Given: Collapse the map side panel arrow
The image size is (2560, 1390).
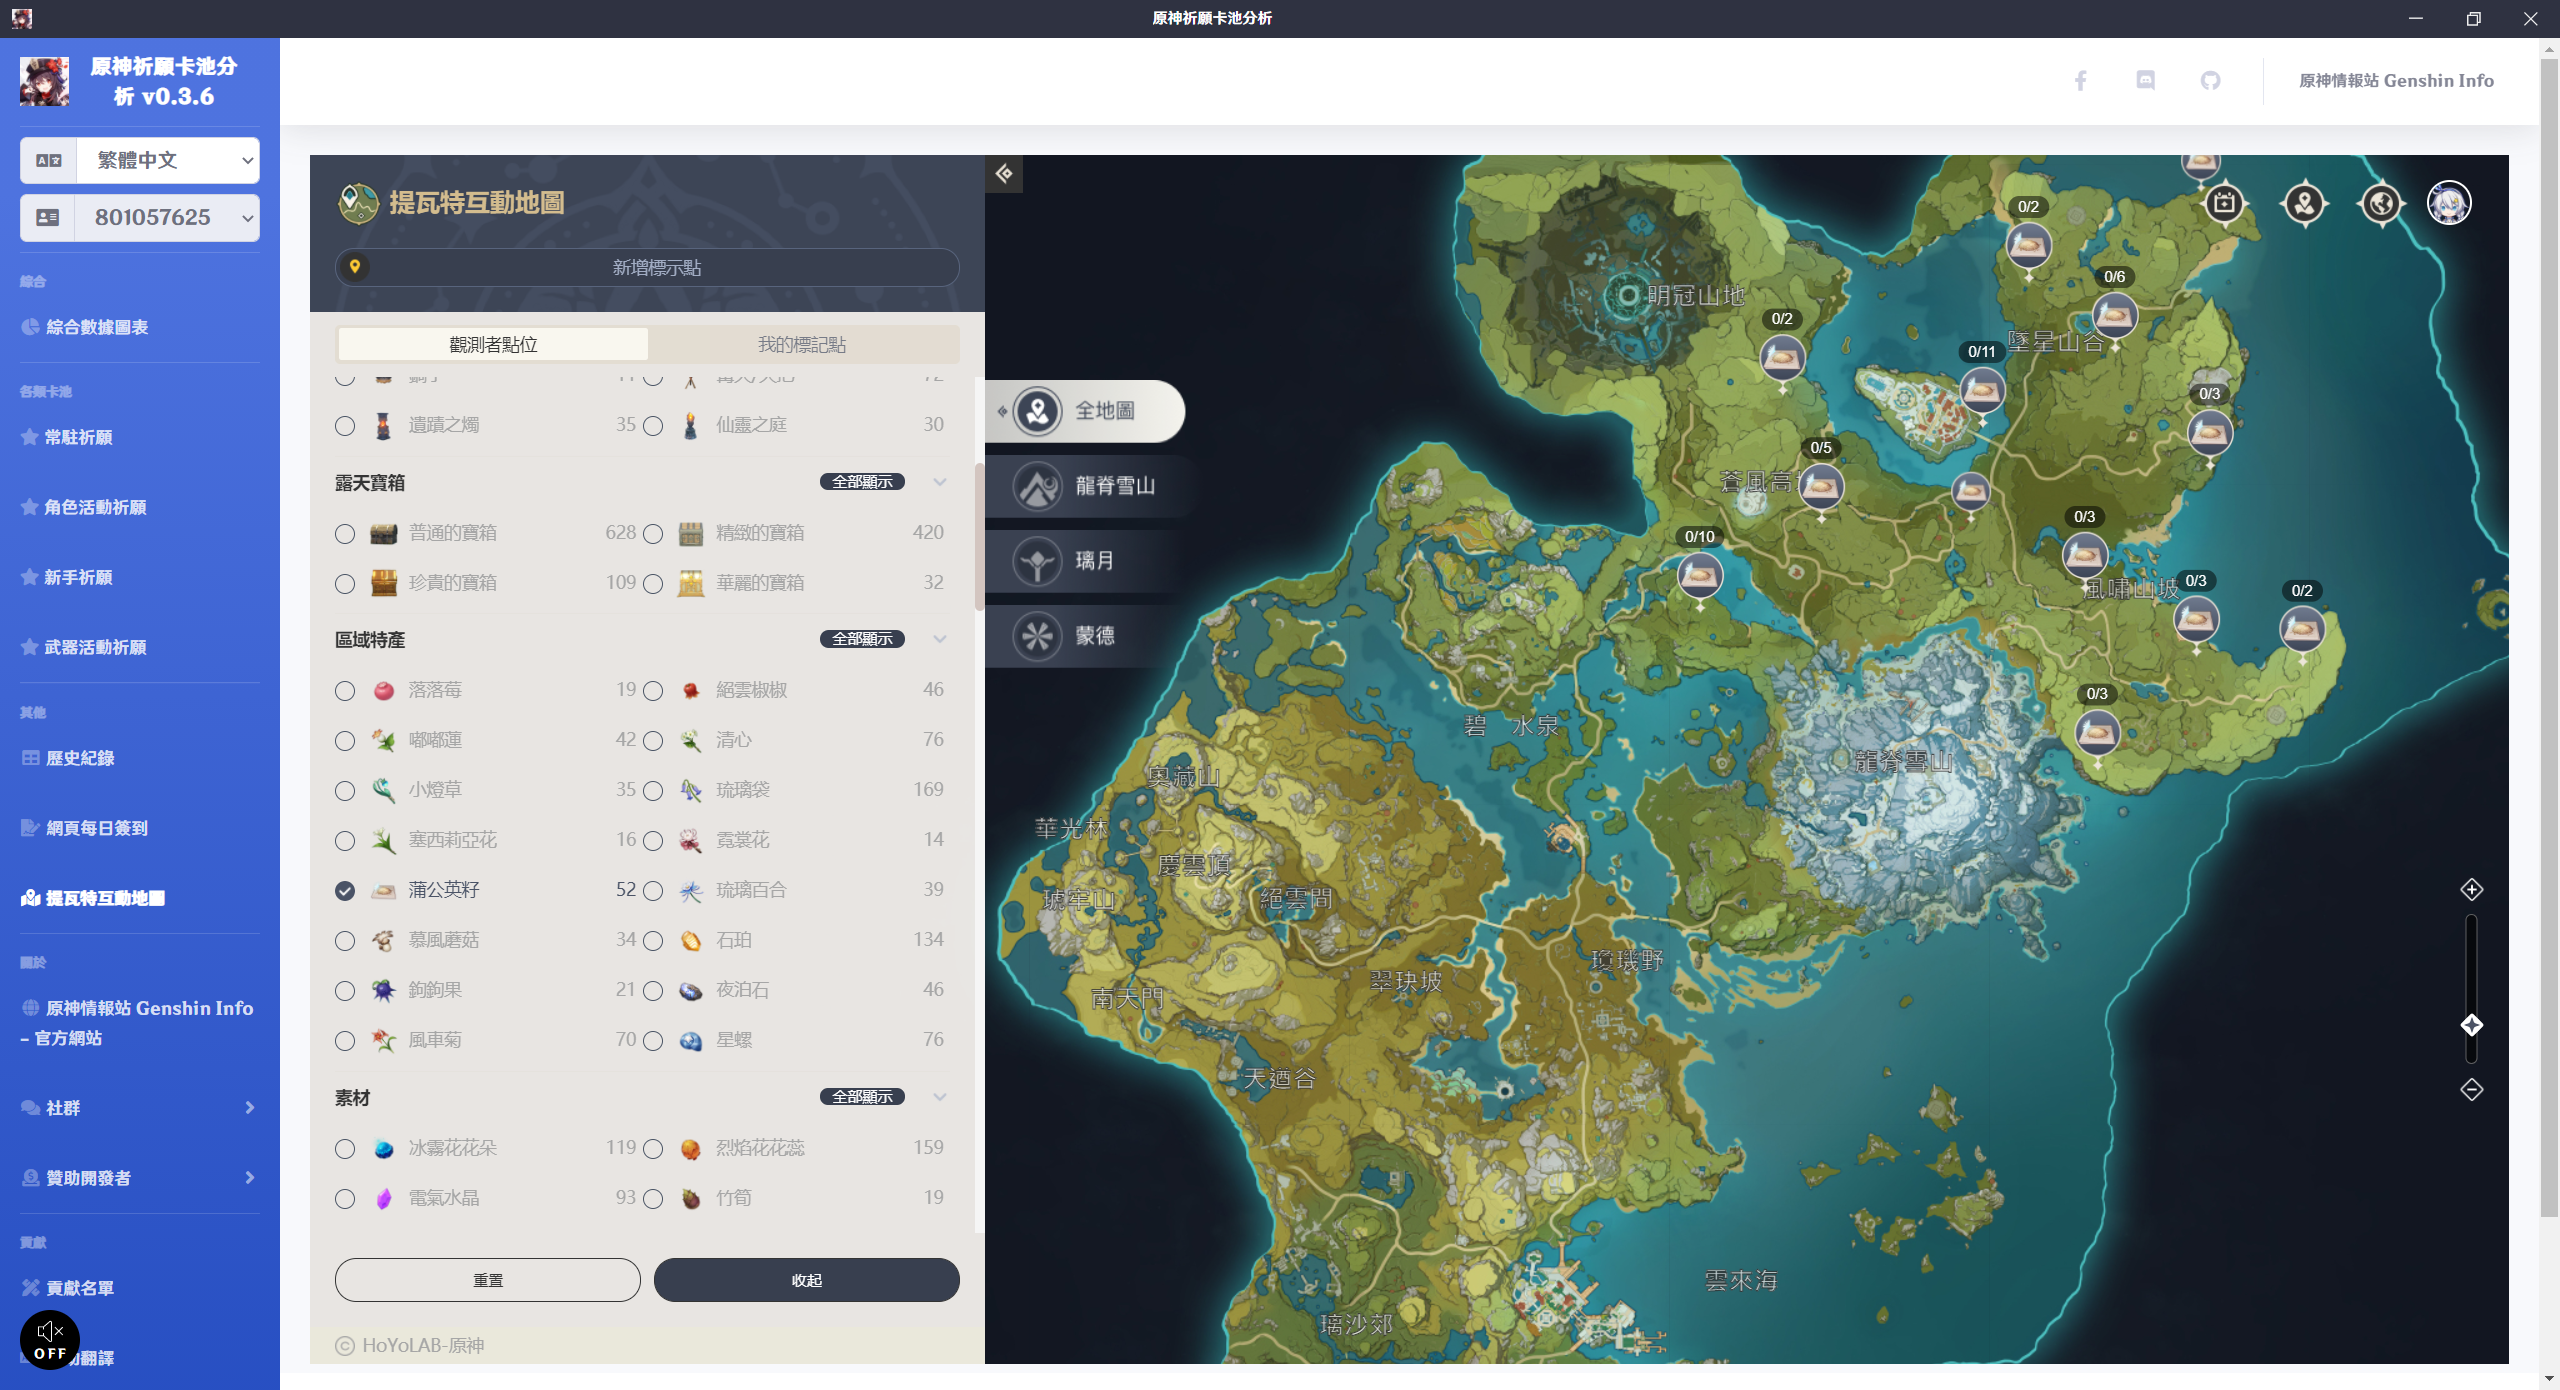Looking at the screenshot, I should click(1004, 174).
